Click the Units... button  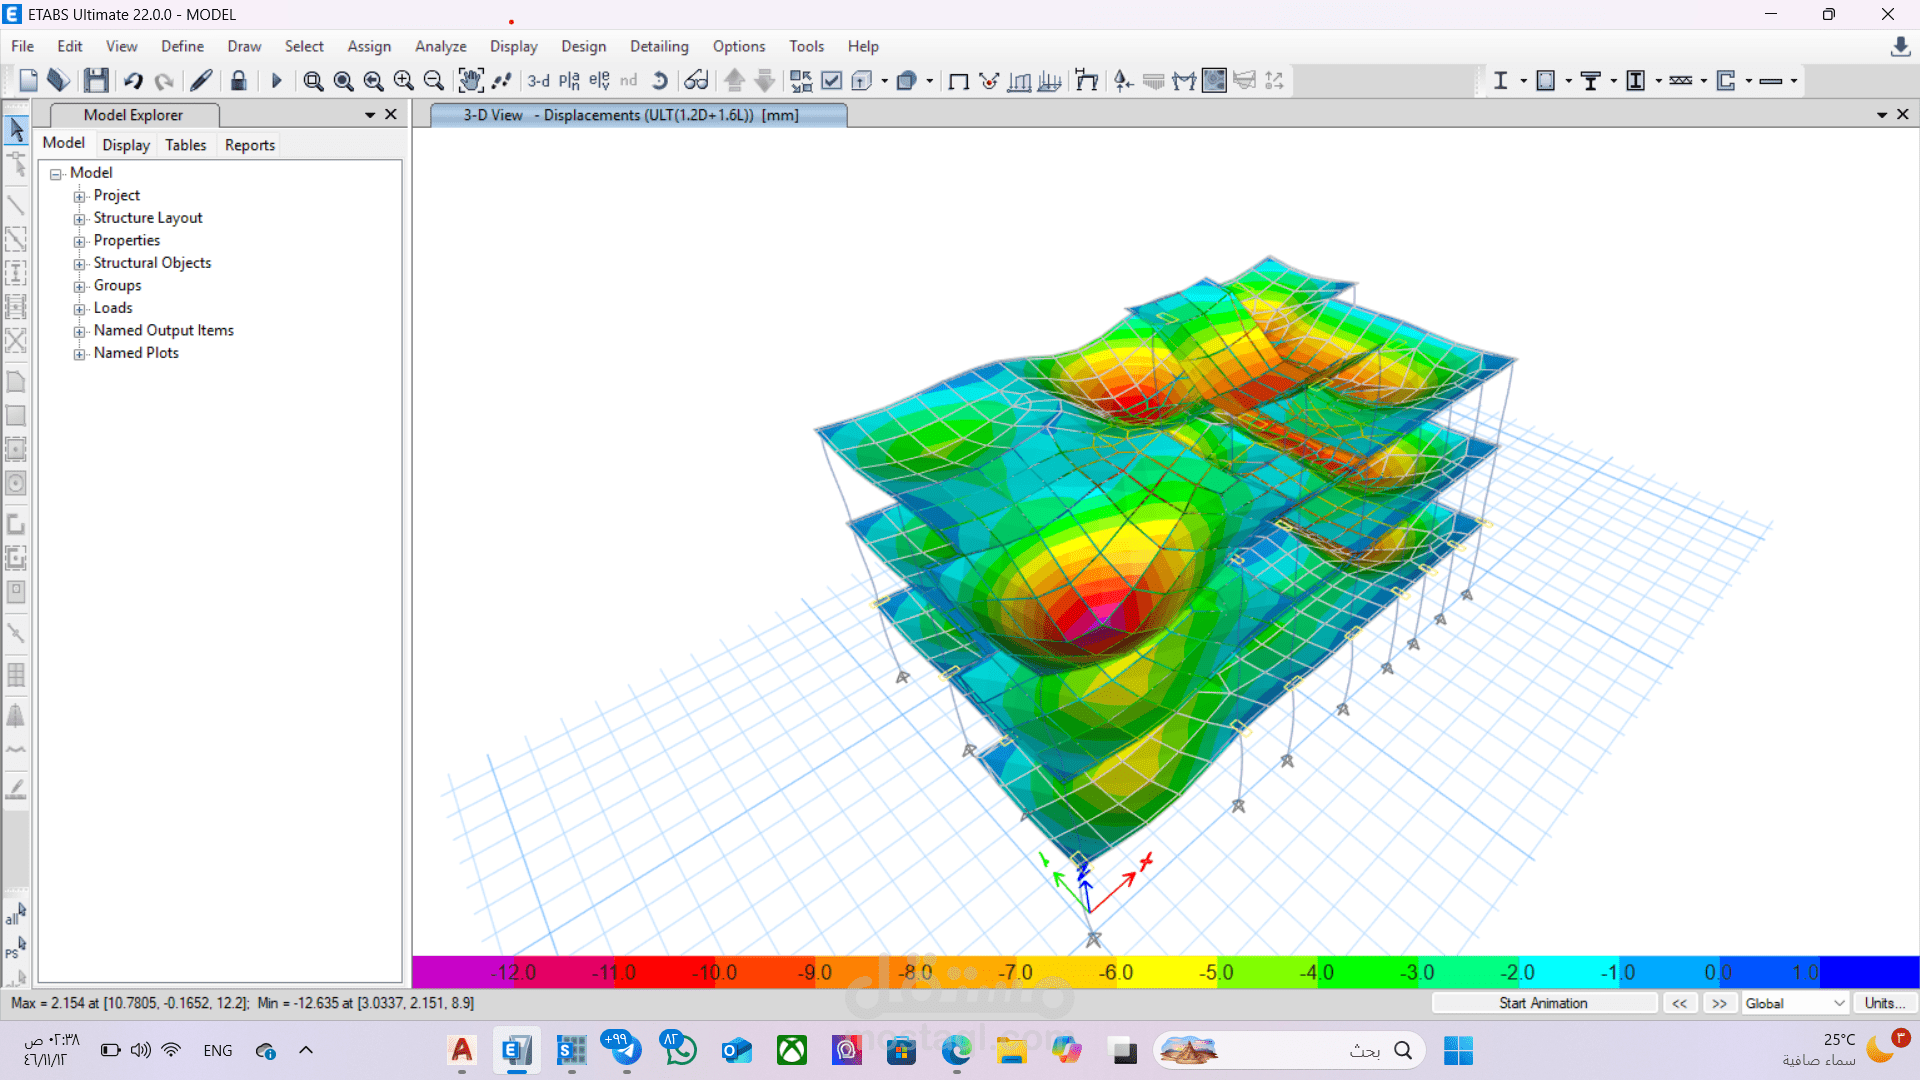click(x=1884, y=1003)
